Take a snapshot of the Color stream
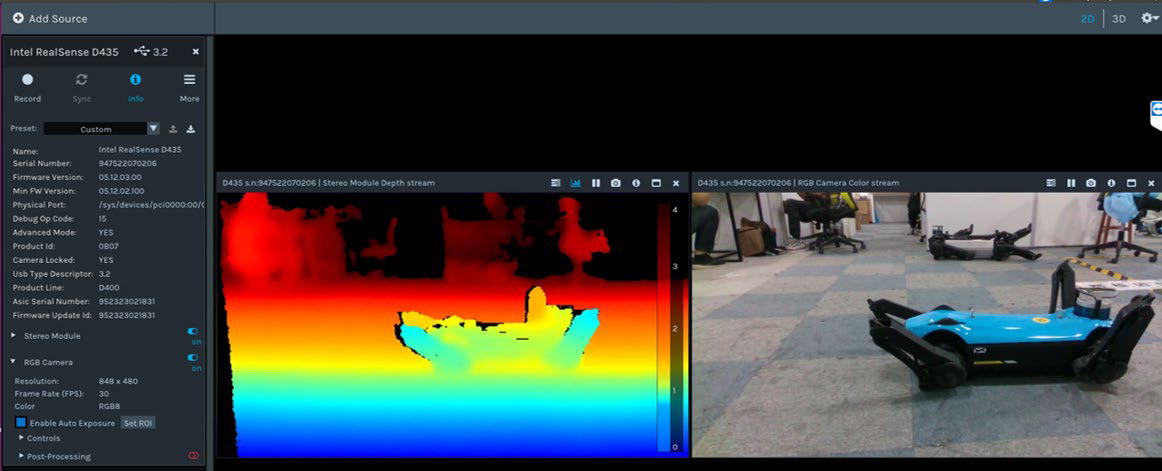 pyautogui.click(x=1091, y=183)
